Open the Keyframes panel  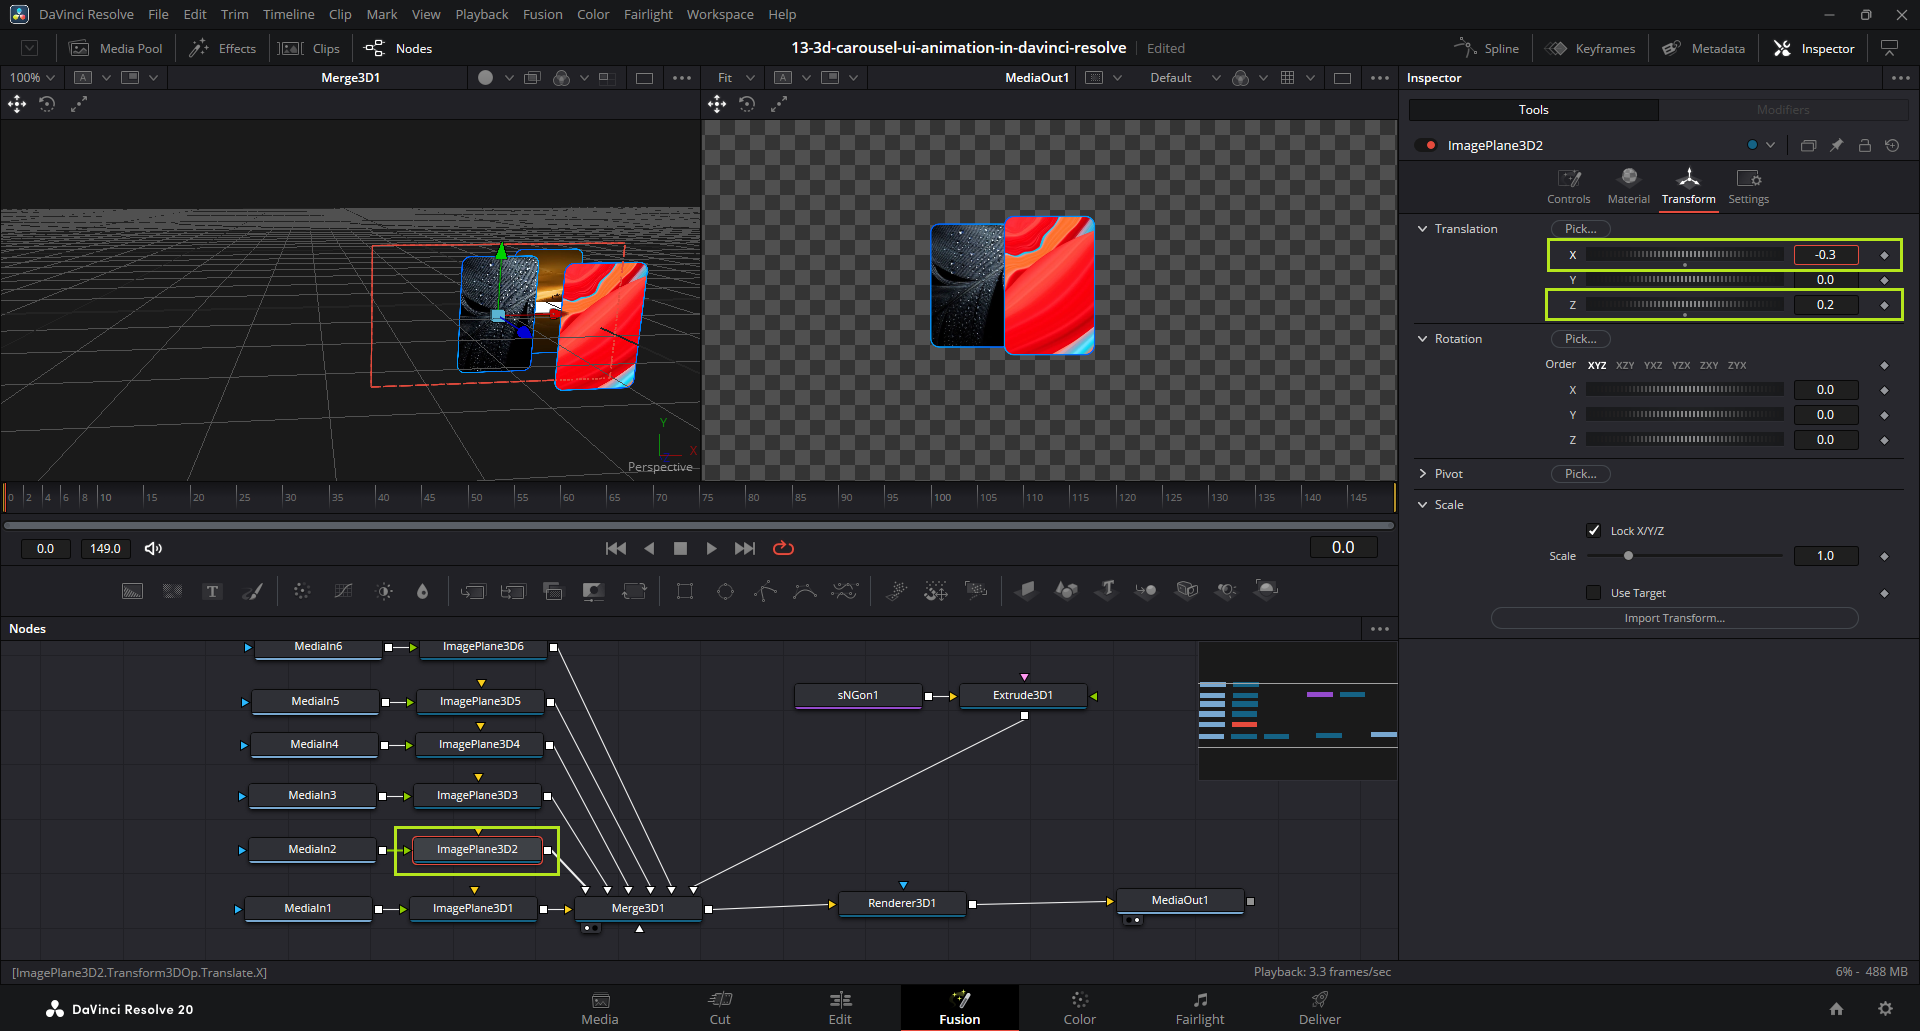coord(1591,48)
